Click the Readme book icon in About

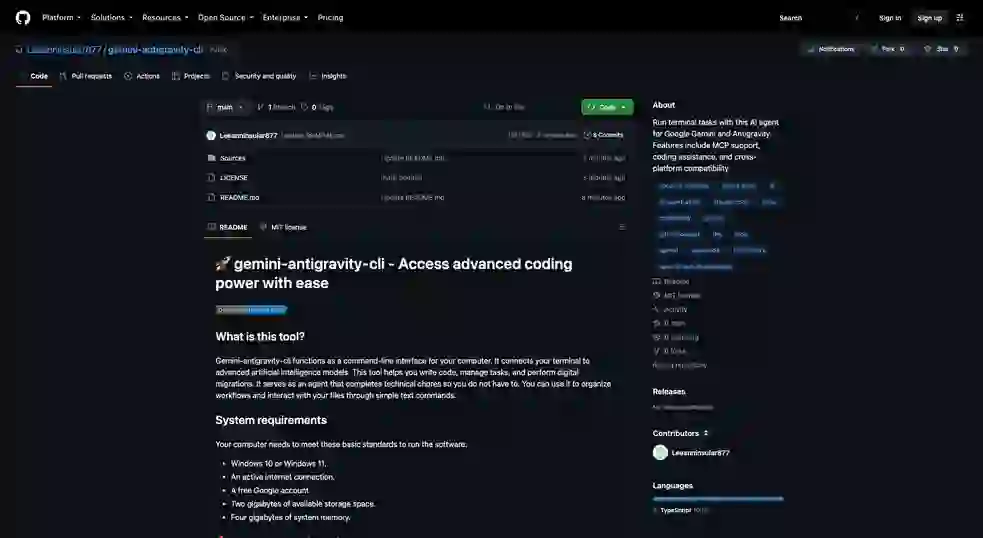656,282
